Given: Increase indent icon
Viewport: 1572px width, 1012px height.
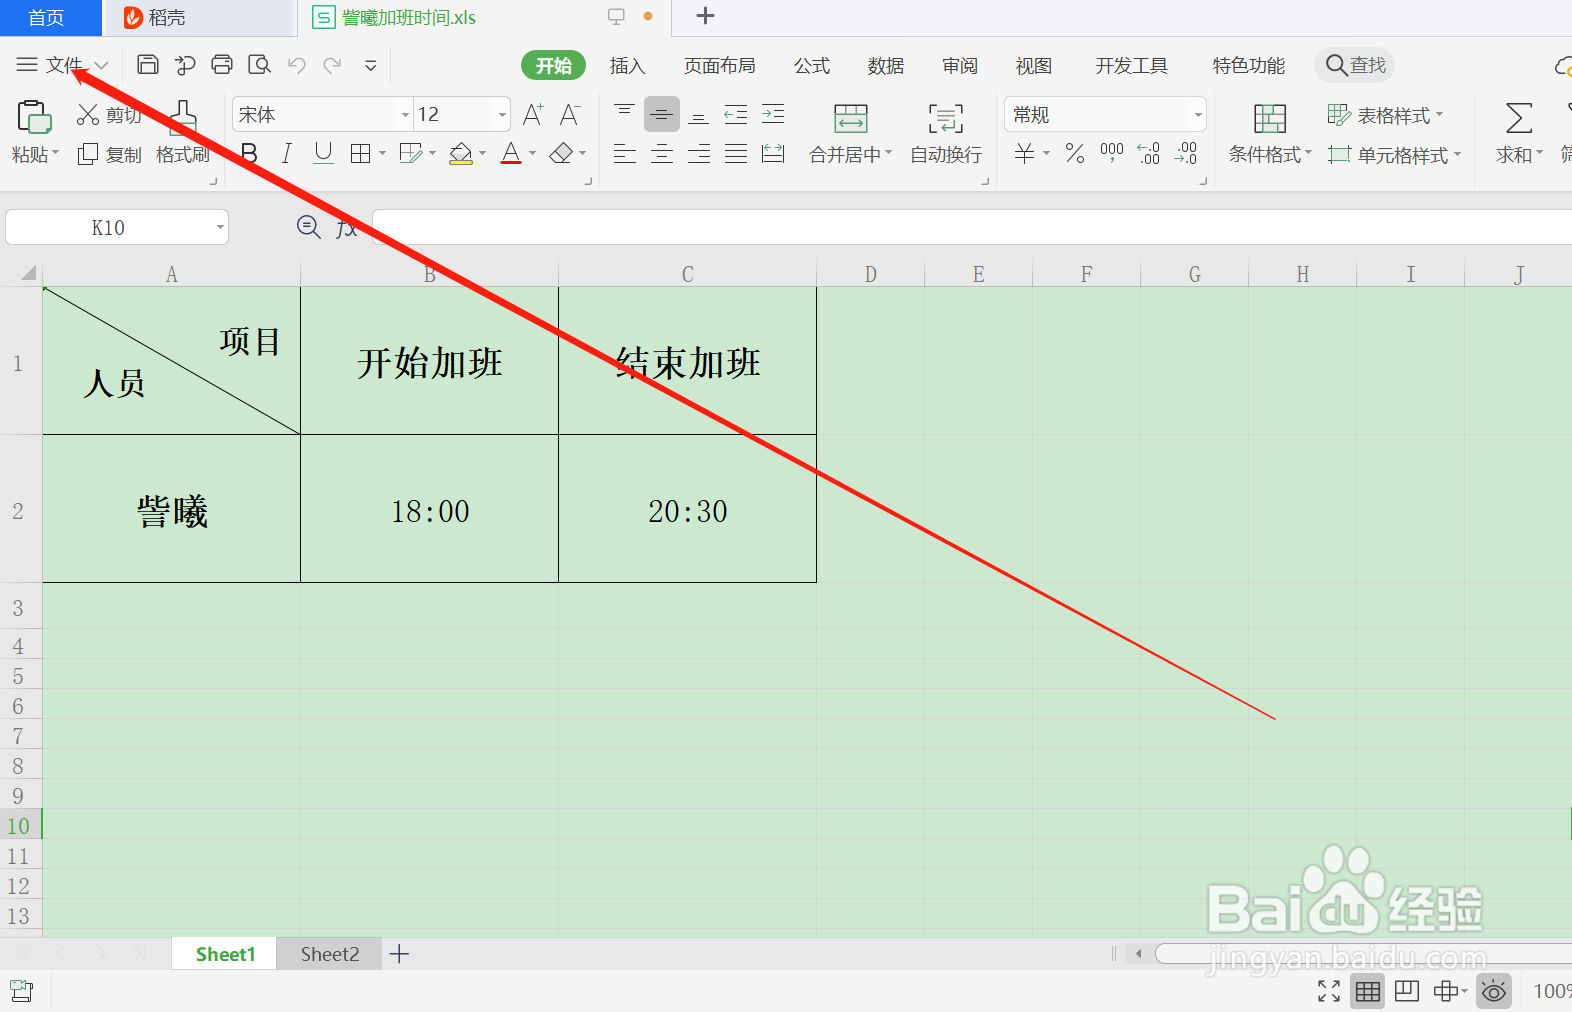Looking at the screenshot, I should tap(773, 114).
